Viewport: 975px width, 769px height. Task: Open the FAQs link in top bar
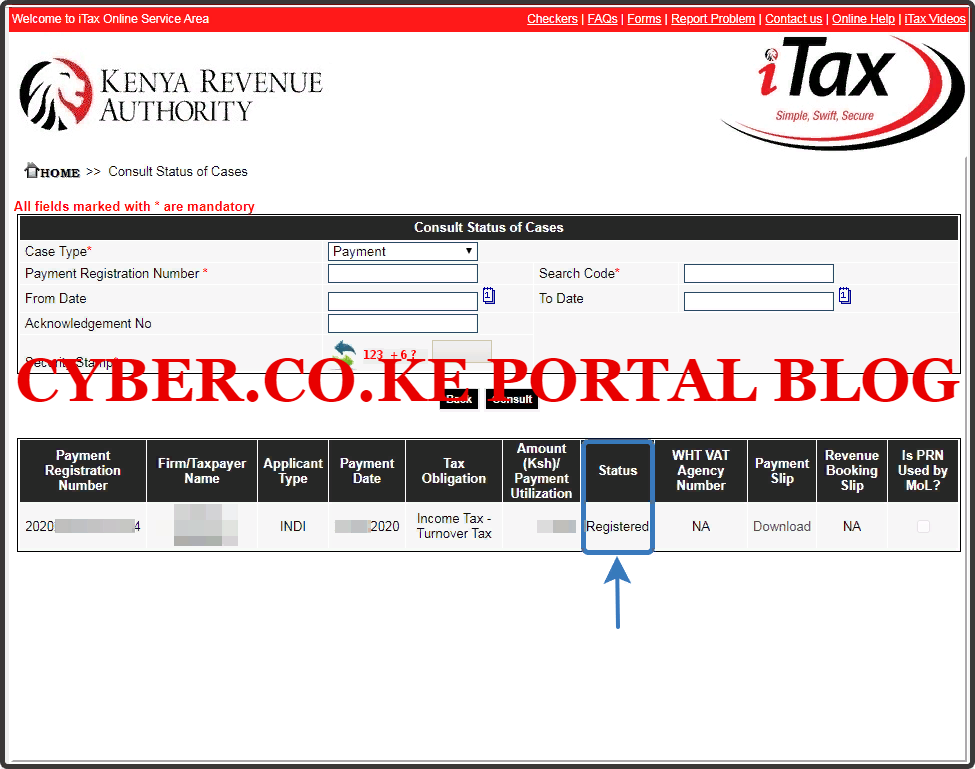tap(602, 19)
